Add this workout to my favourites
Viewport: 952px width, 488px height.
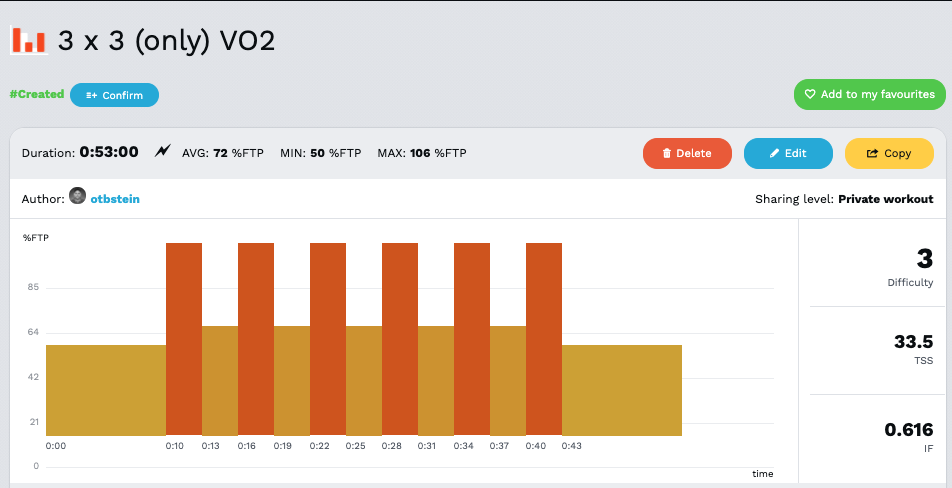point(869,95)
